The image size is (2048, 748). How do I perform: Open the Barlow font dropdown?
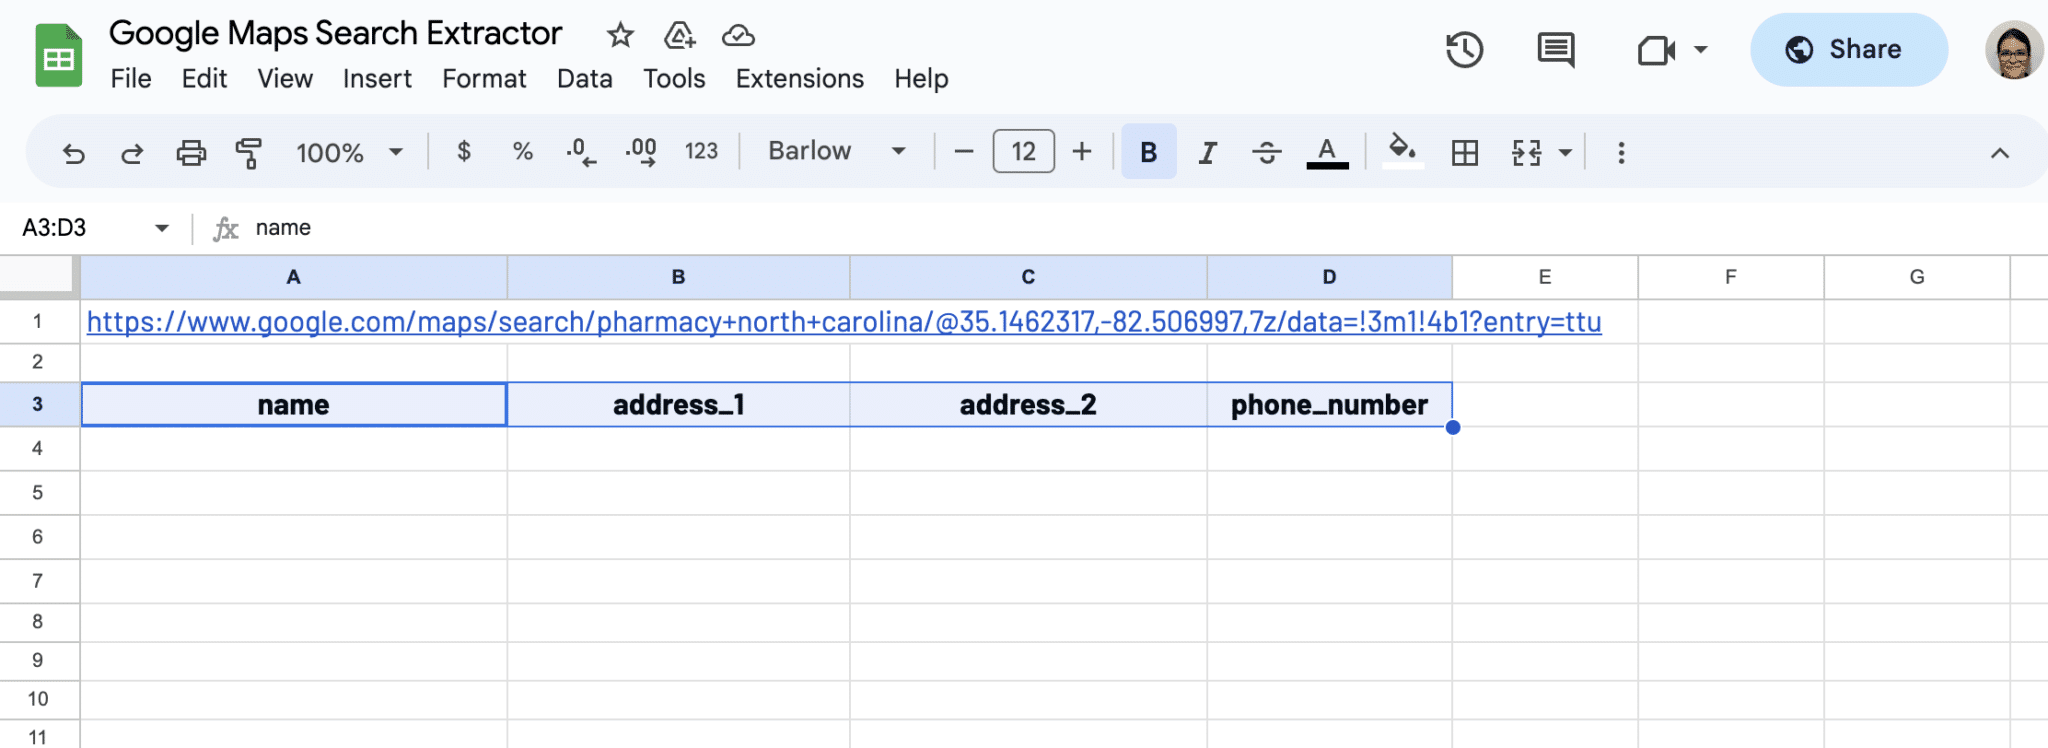pyautogui.click(x=837, y=151)
